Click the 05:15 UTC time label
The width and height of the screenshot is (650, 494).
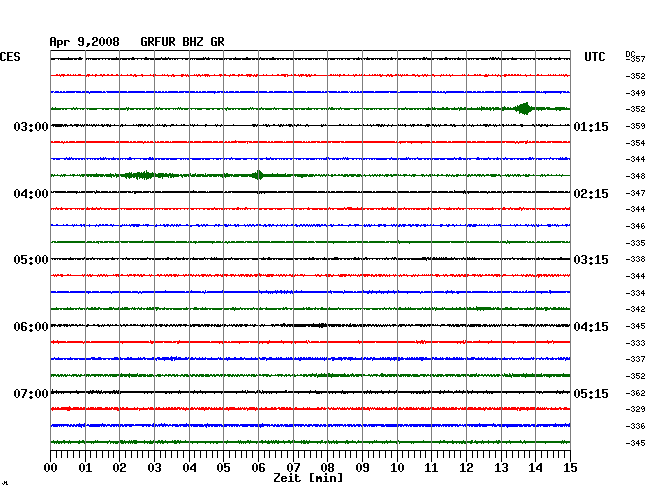coord(591,393)
